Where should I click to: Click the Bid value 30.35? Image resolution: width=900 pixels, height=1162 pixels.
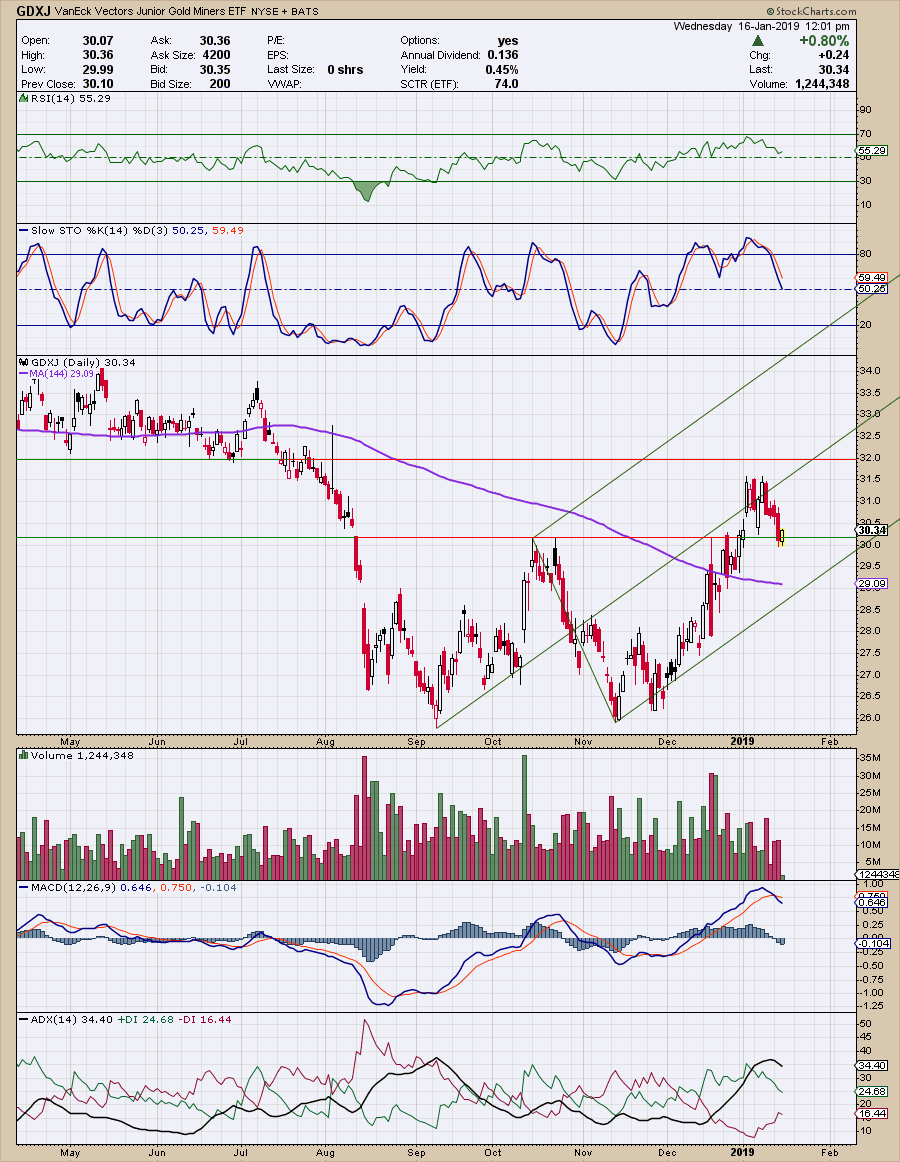click(215, 70)
